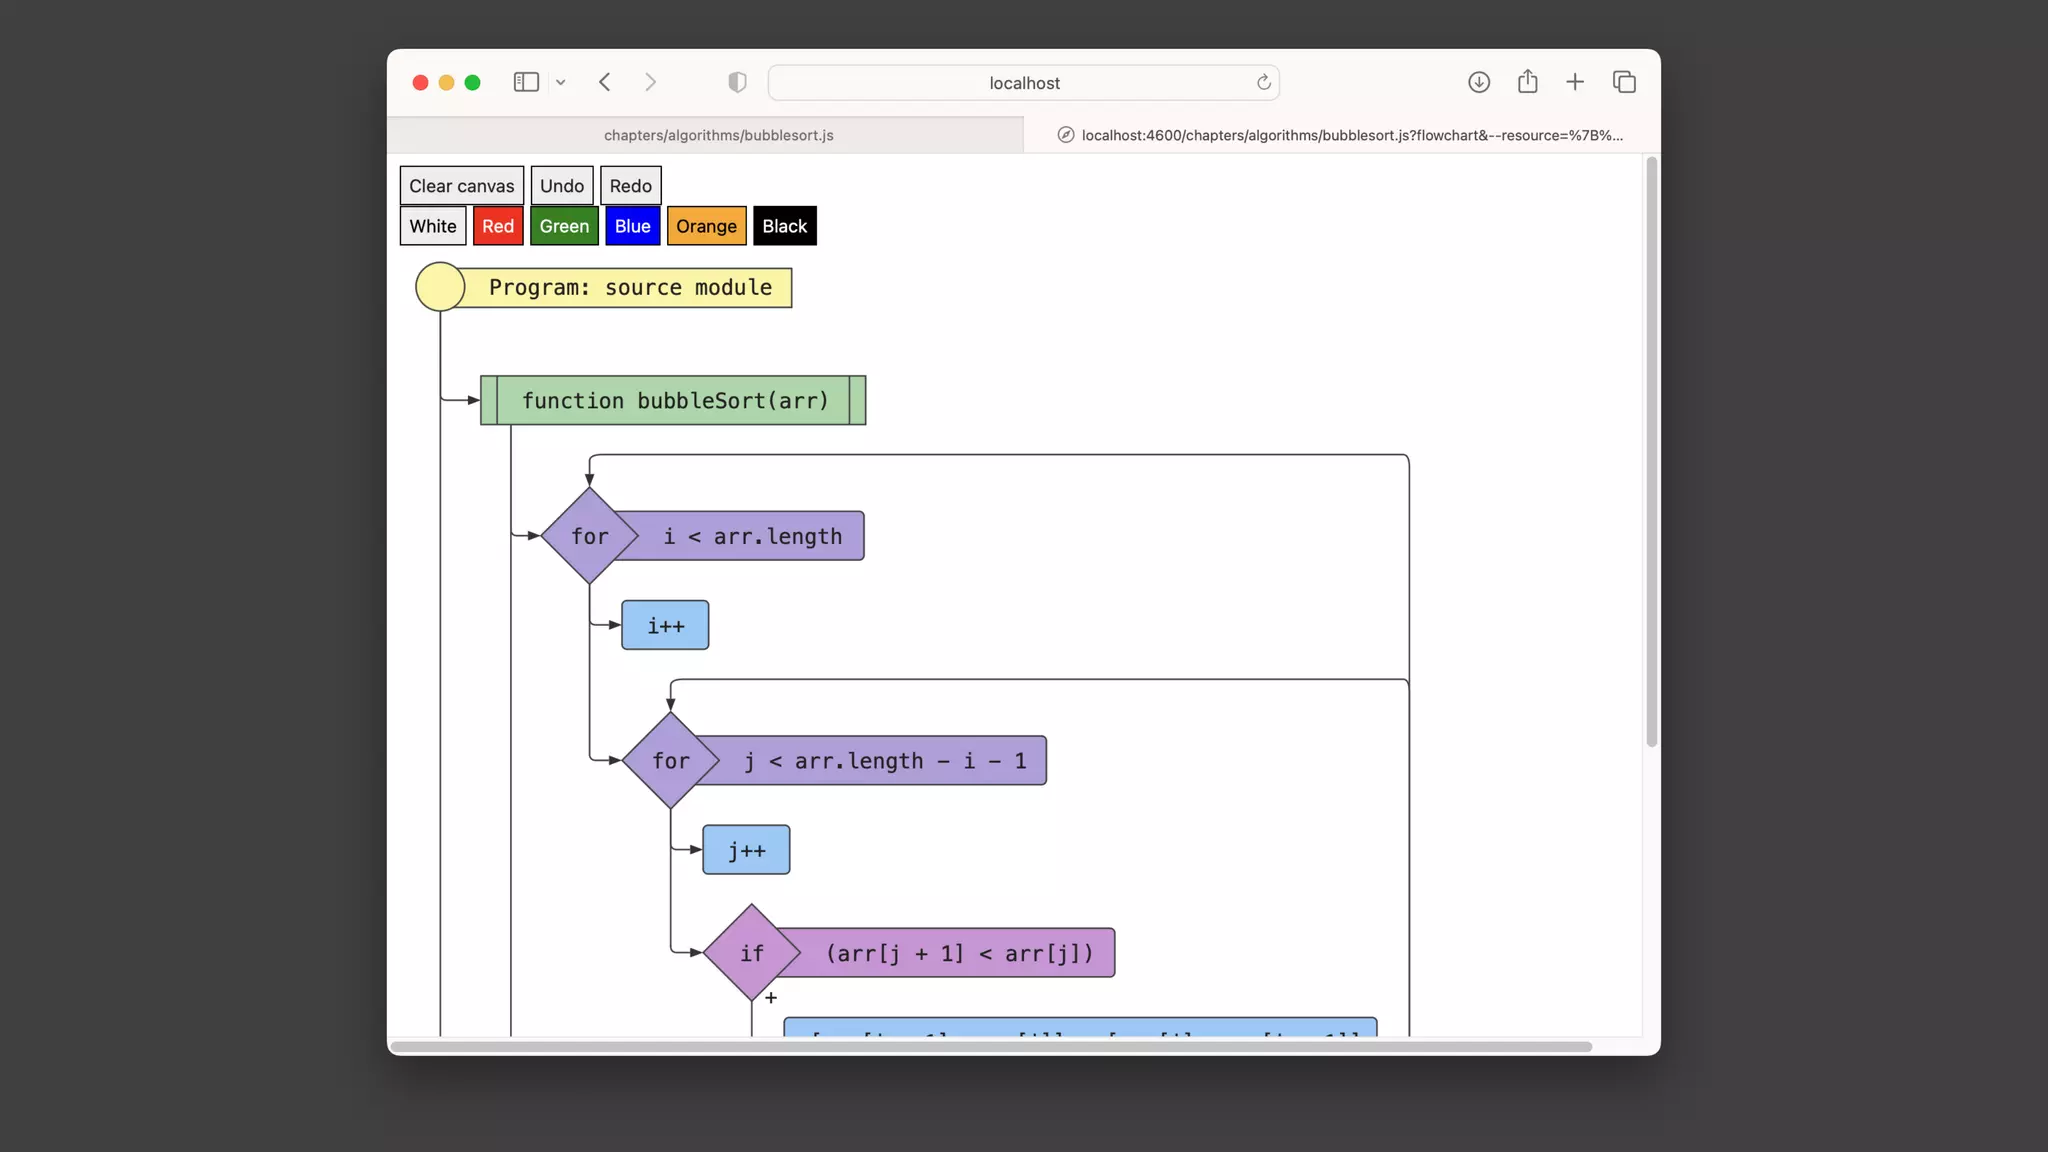
Task: Open sidebar options dropdown chevron
Action: (x=561, y=83)
